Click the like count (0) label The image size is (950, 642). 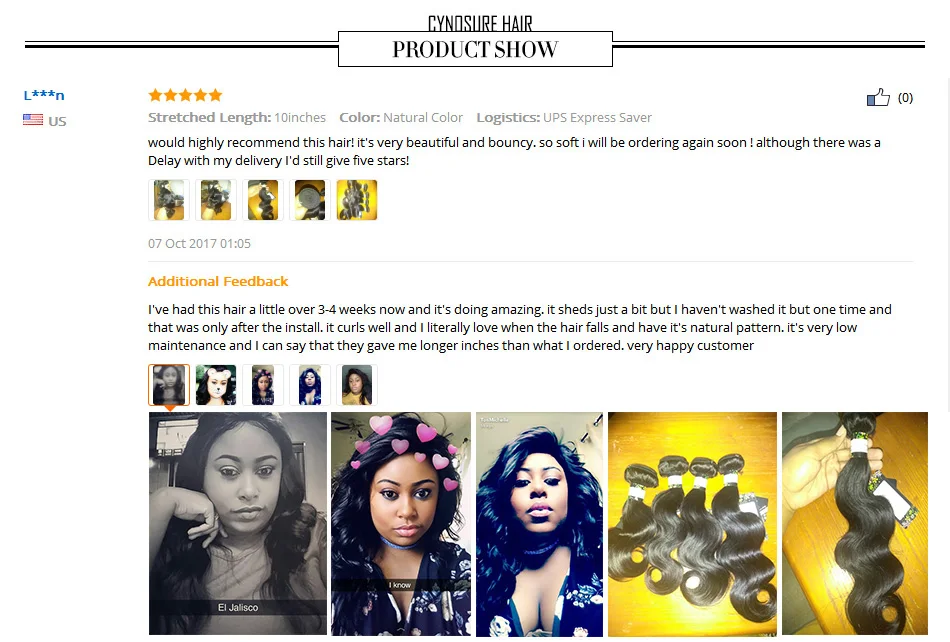[905, 98]
